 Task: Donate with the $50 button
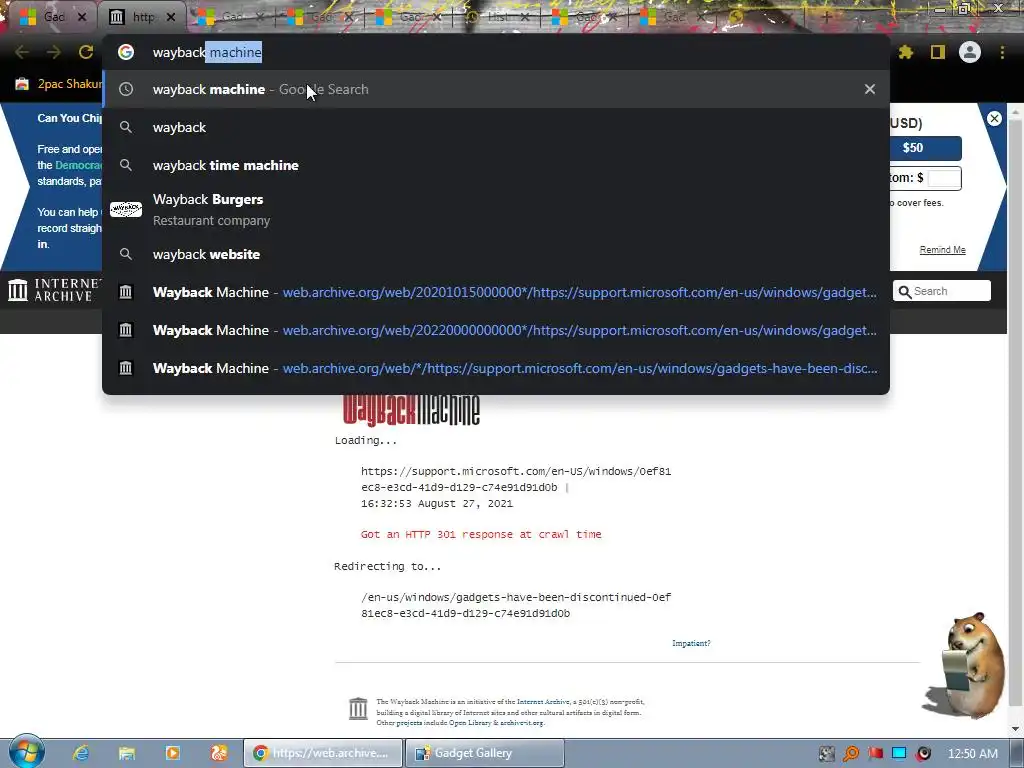925,148
